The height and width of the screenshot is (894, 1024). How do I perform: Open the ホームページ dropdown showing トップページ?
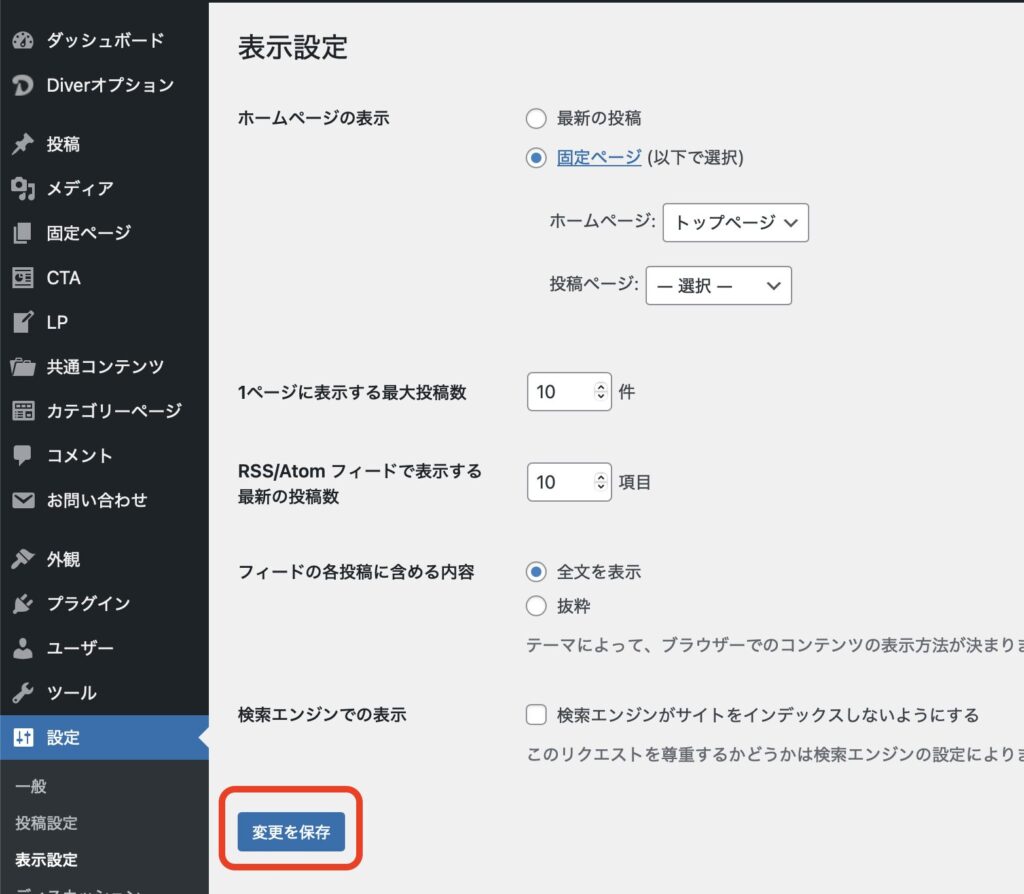tap(735, 223)
